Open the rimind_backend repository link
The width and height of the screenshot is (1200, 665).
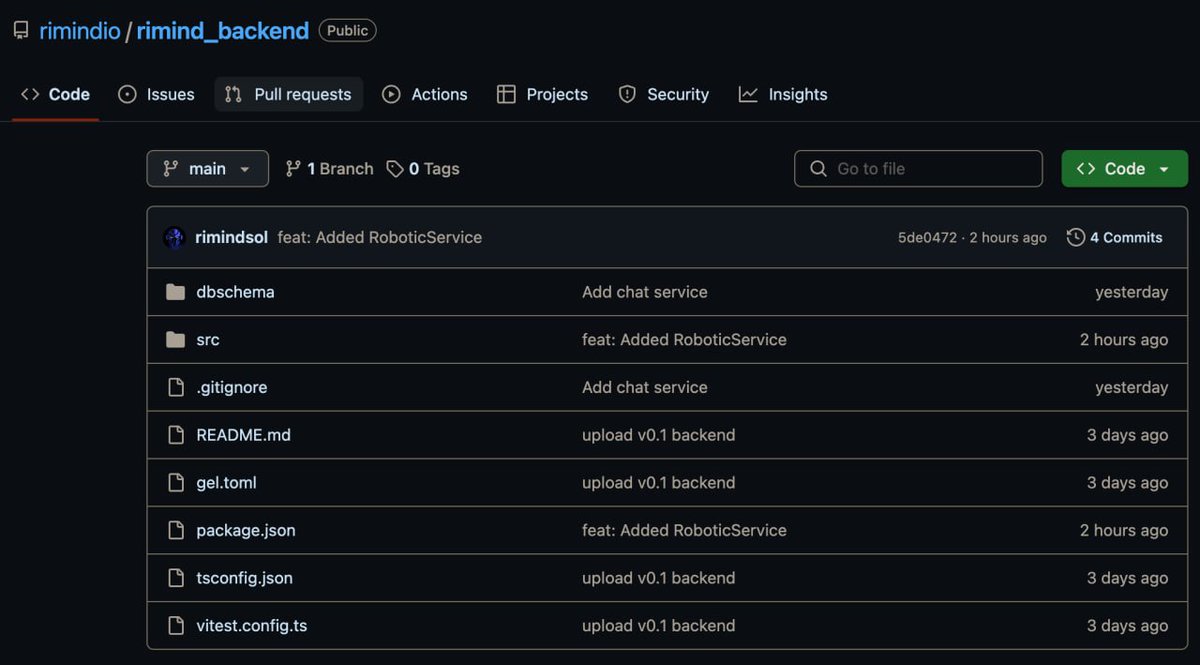click(x=223, y=31)
